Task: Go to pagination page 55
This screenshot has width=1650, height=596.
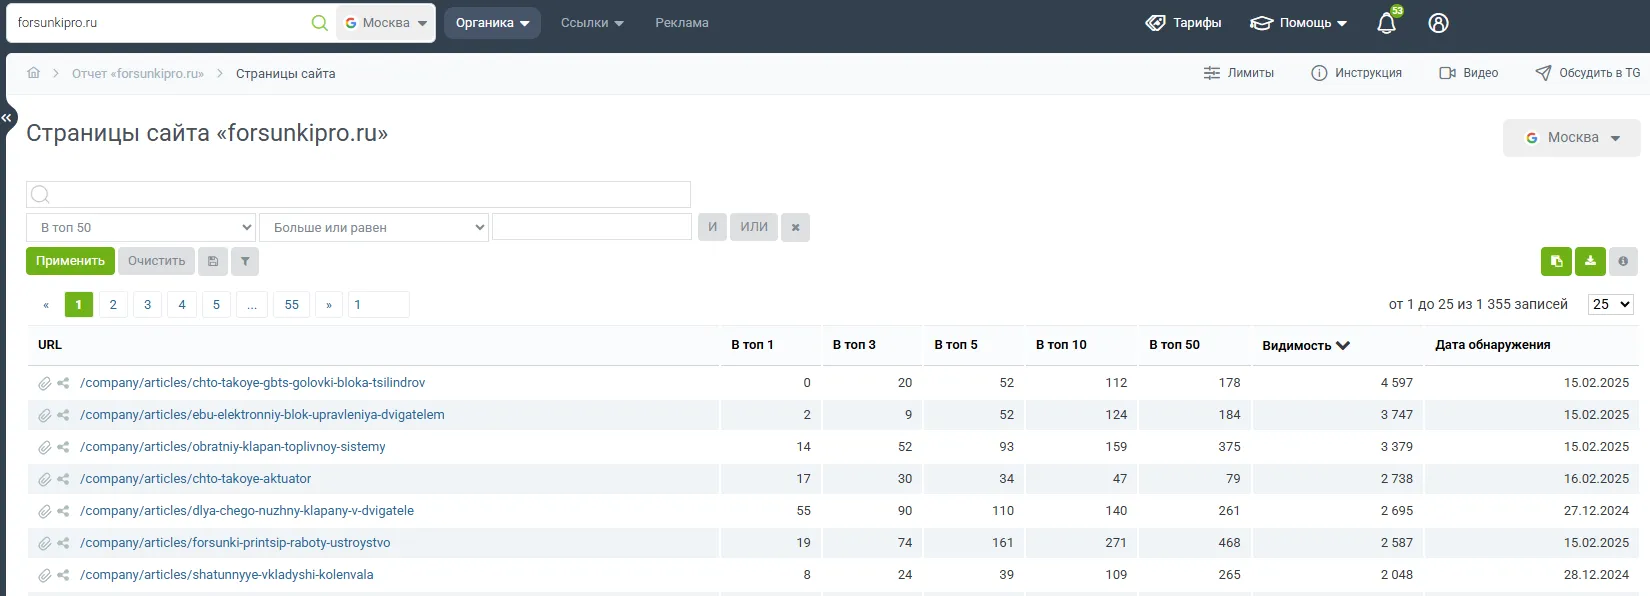Action: 292,305
